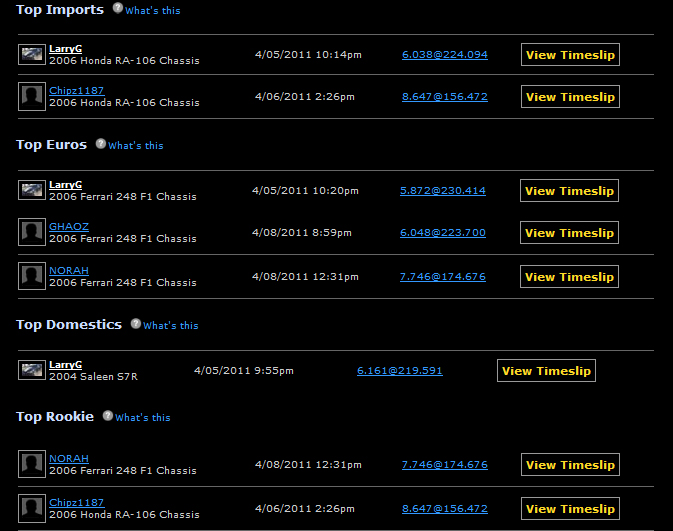
Task: Open NORAH's profile link in Top Euros
Action: (x=69, y=271)
